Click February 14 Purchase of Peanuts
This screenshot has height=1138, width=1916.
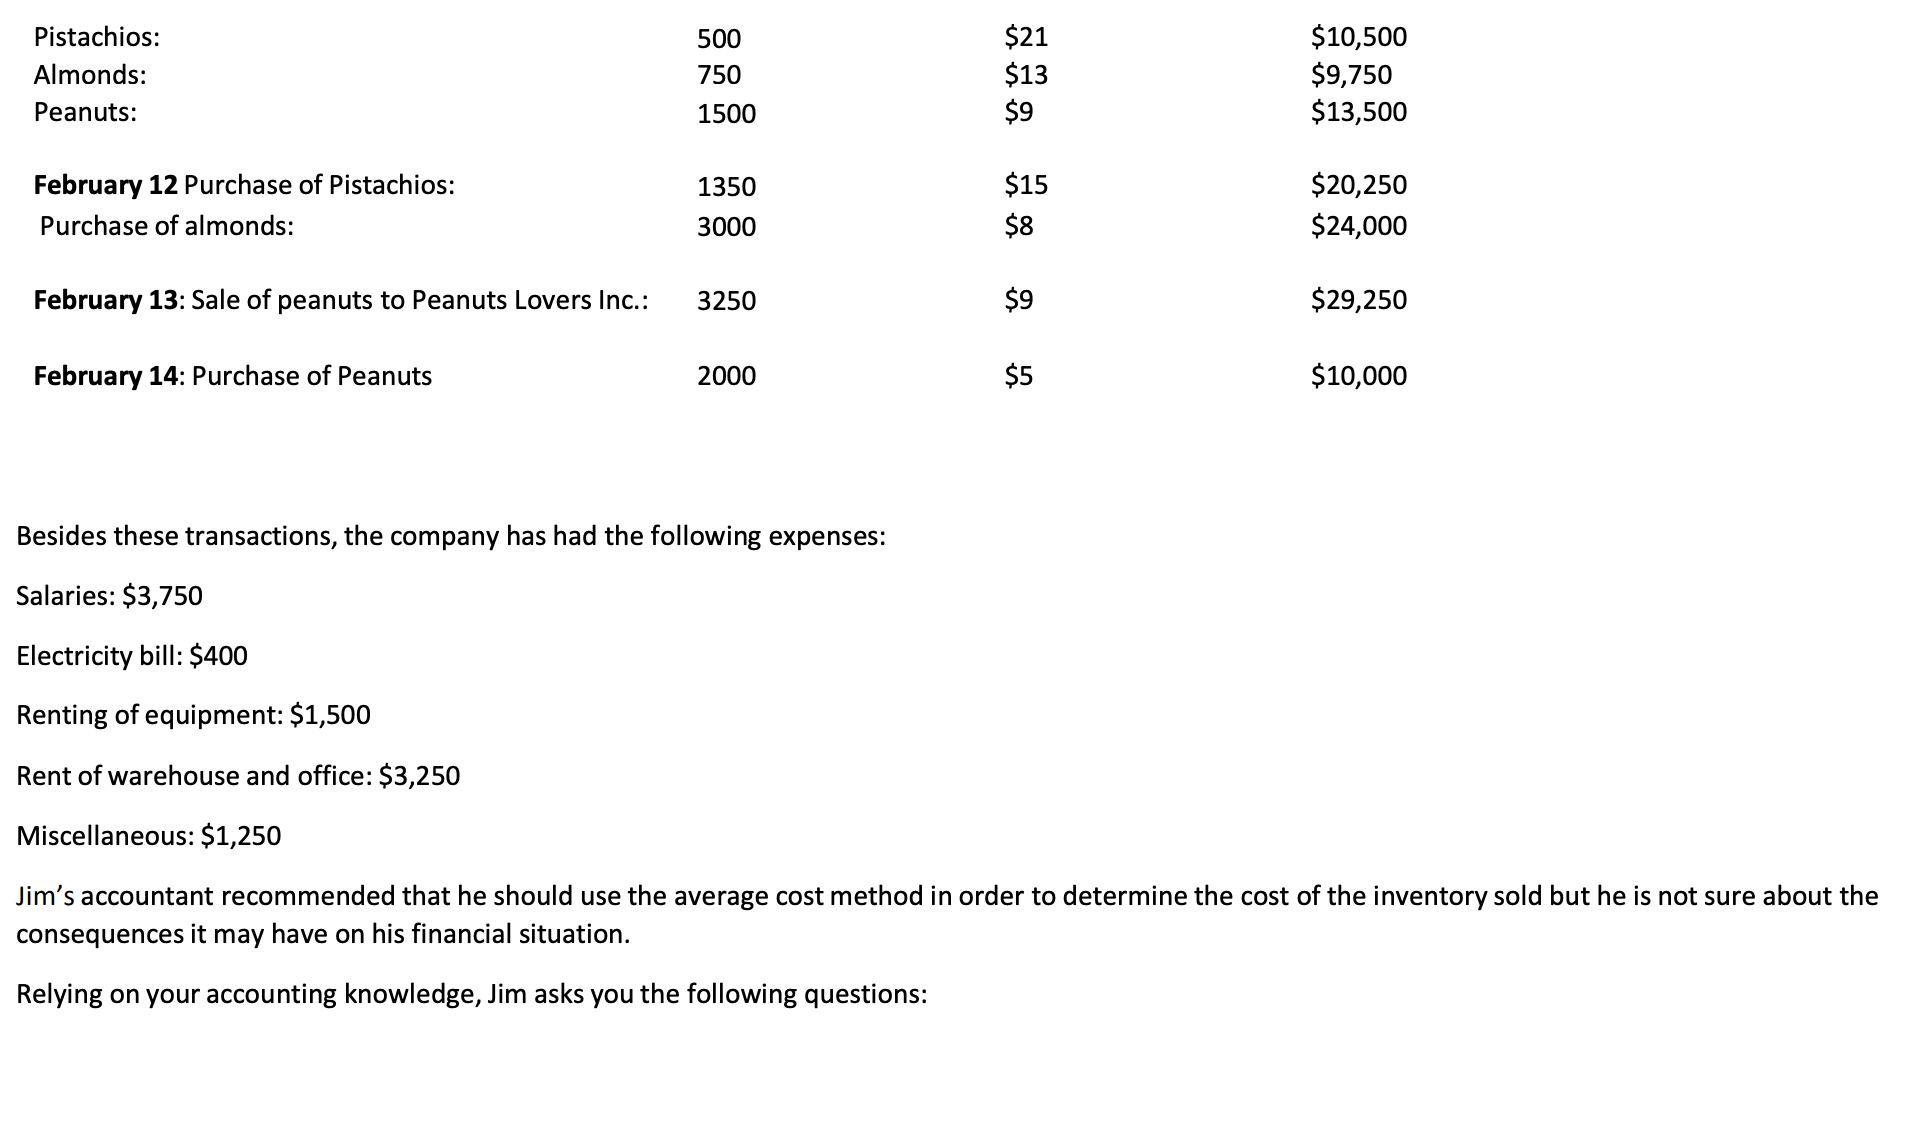pos(233,376)
